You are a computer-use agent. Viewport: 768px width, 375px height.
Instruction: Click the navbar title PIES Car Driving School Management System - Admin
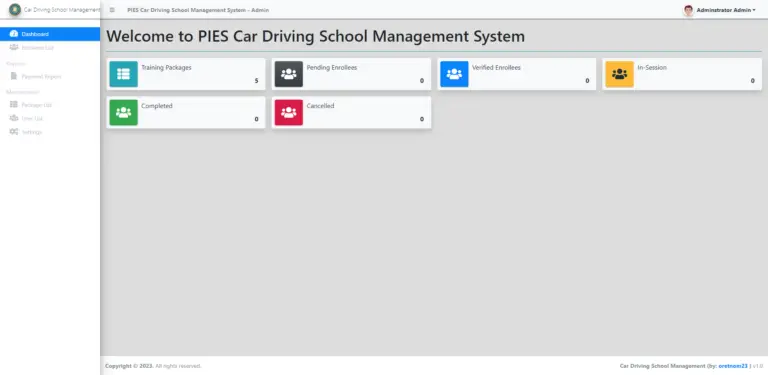click(198, 10)
